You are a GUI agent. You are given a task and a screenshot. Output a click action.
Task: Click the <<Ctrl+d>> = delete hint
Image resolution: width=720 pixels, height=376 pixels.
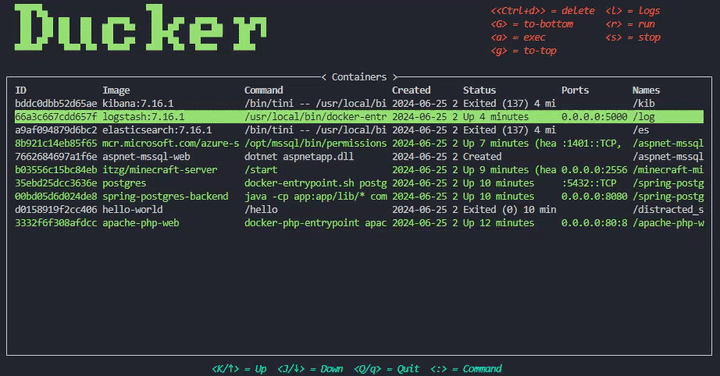point(542,11)
